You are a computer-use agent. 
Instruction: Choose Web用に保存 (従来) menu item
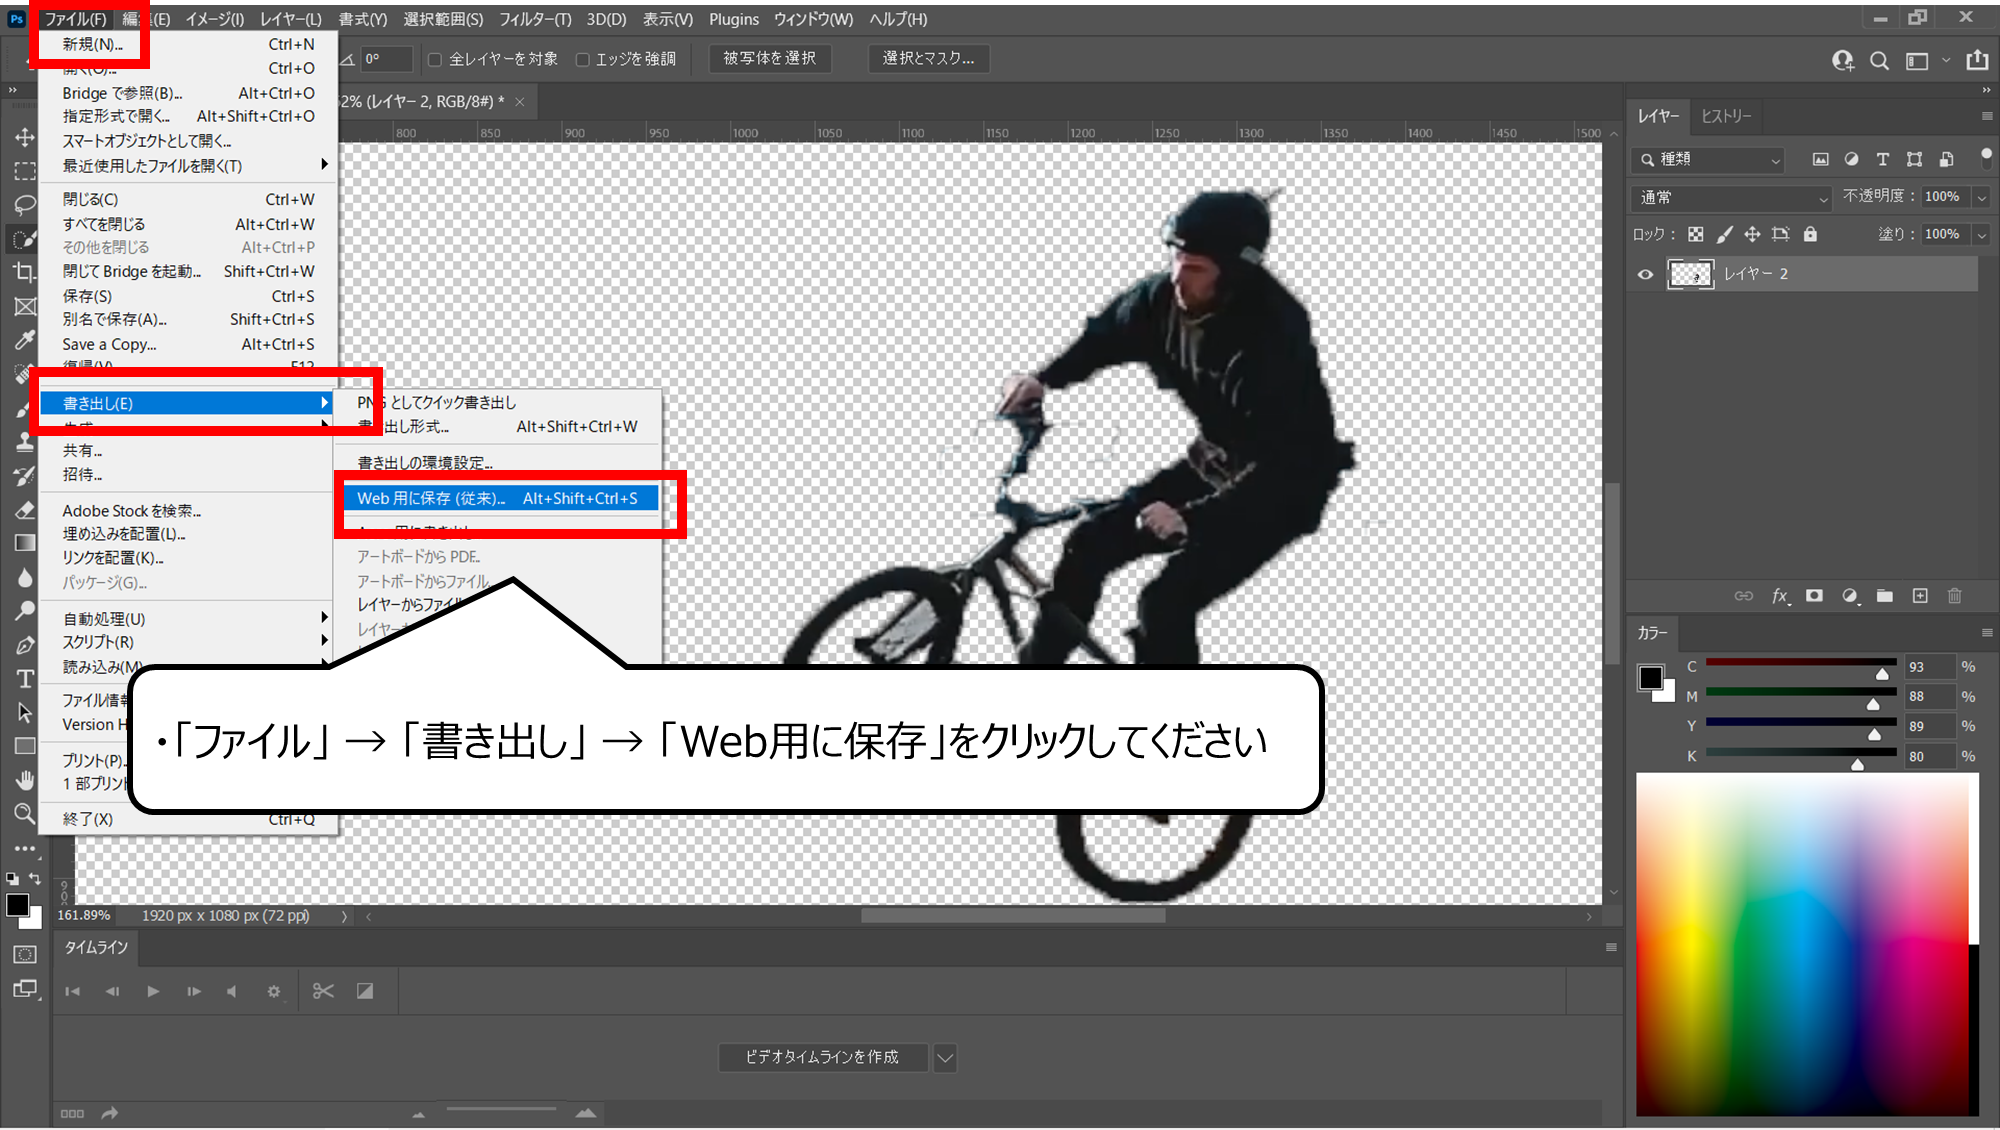(x=500, y=498)
